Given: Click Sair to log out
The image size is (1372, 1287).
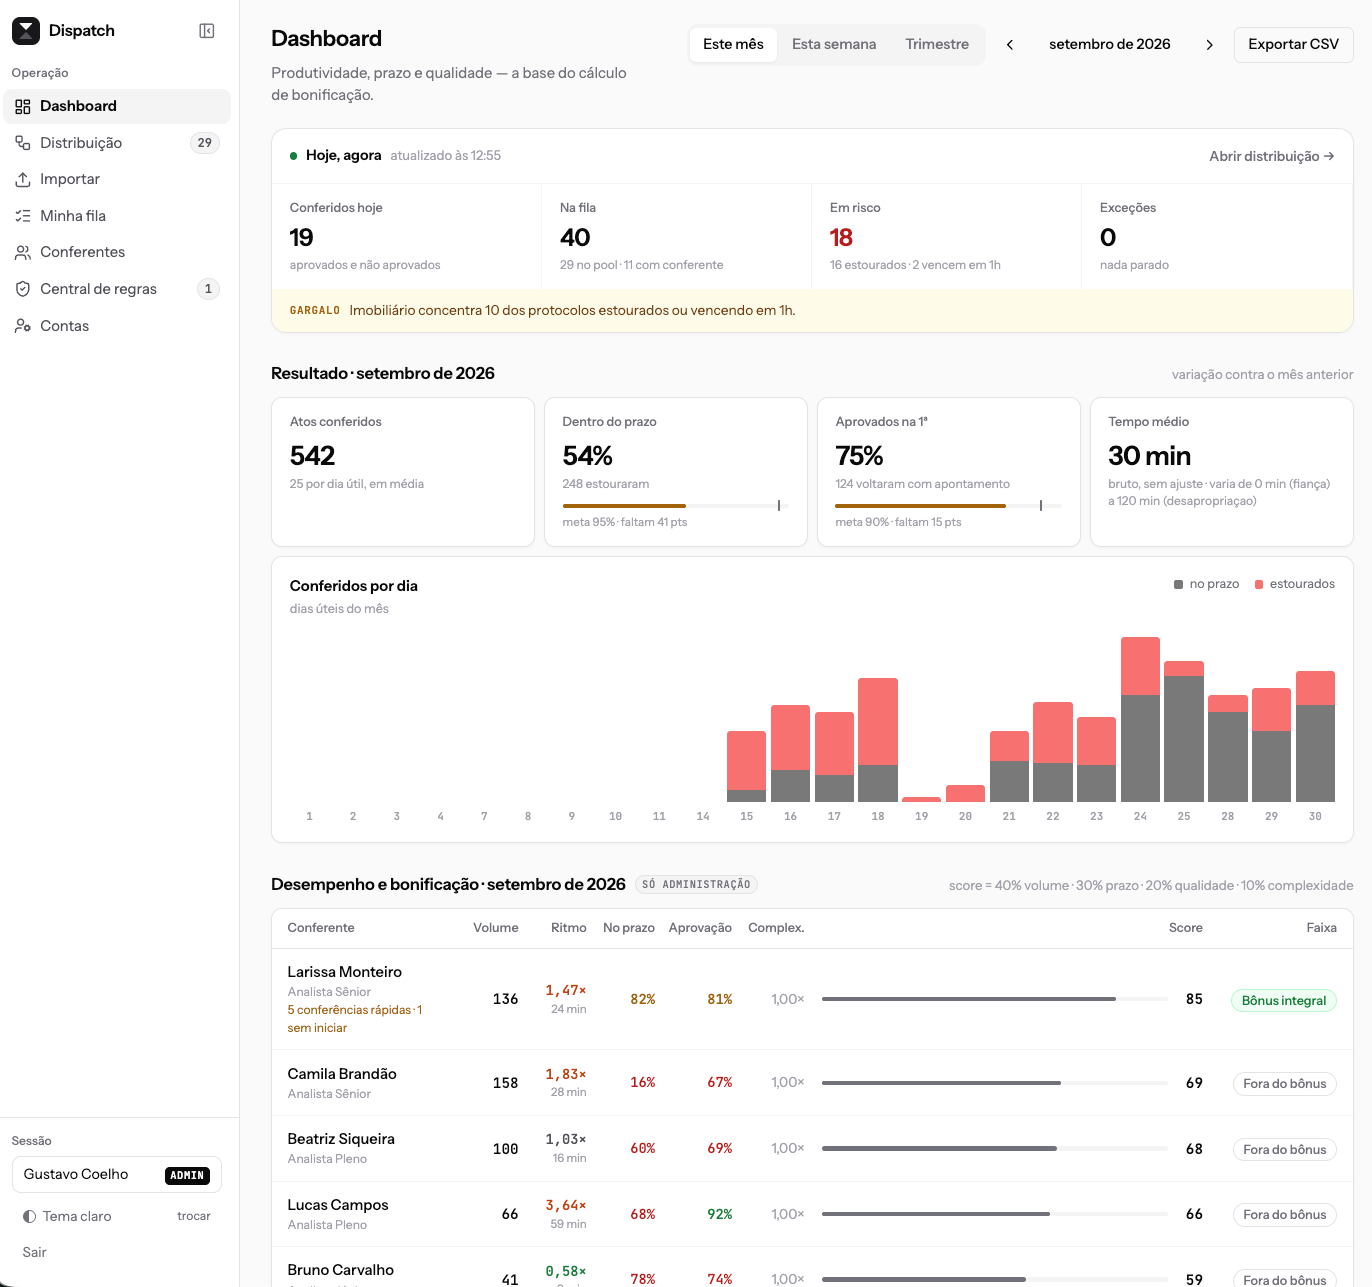Looking at the screenshot, I should click(35, 1252).
